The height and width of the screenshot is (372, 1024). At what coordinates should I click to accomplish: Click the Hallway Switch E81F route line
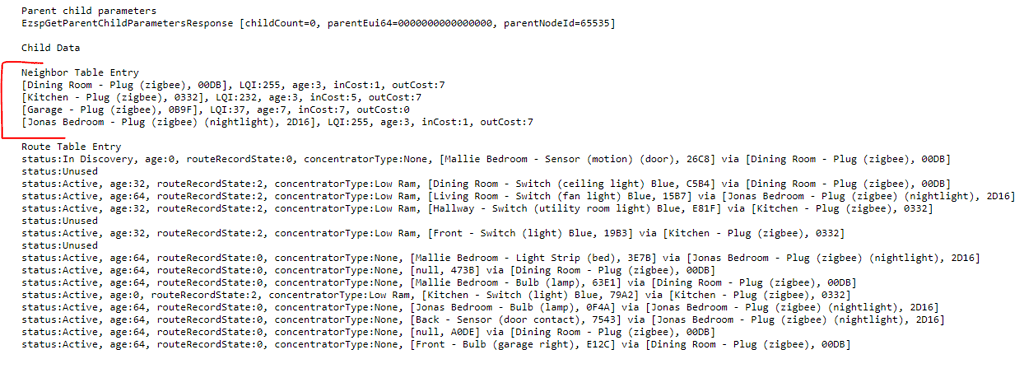pos(477,208)
